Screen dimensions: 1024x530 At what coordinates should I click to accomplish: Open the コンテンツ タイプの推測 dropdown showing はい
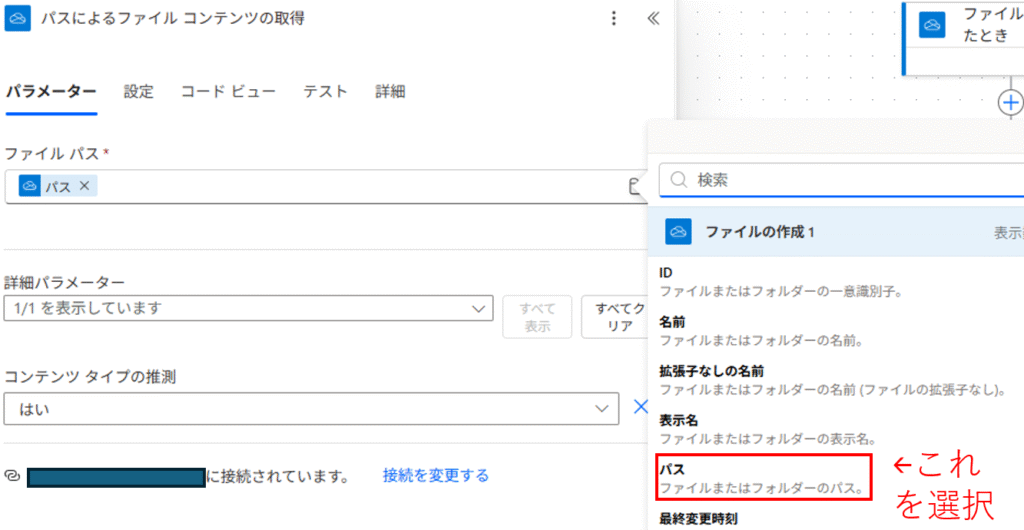[x=310, y=408]
